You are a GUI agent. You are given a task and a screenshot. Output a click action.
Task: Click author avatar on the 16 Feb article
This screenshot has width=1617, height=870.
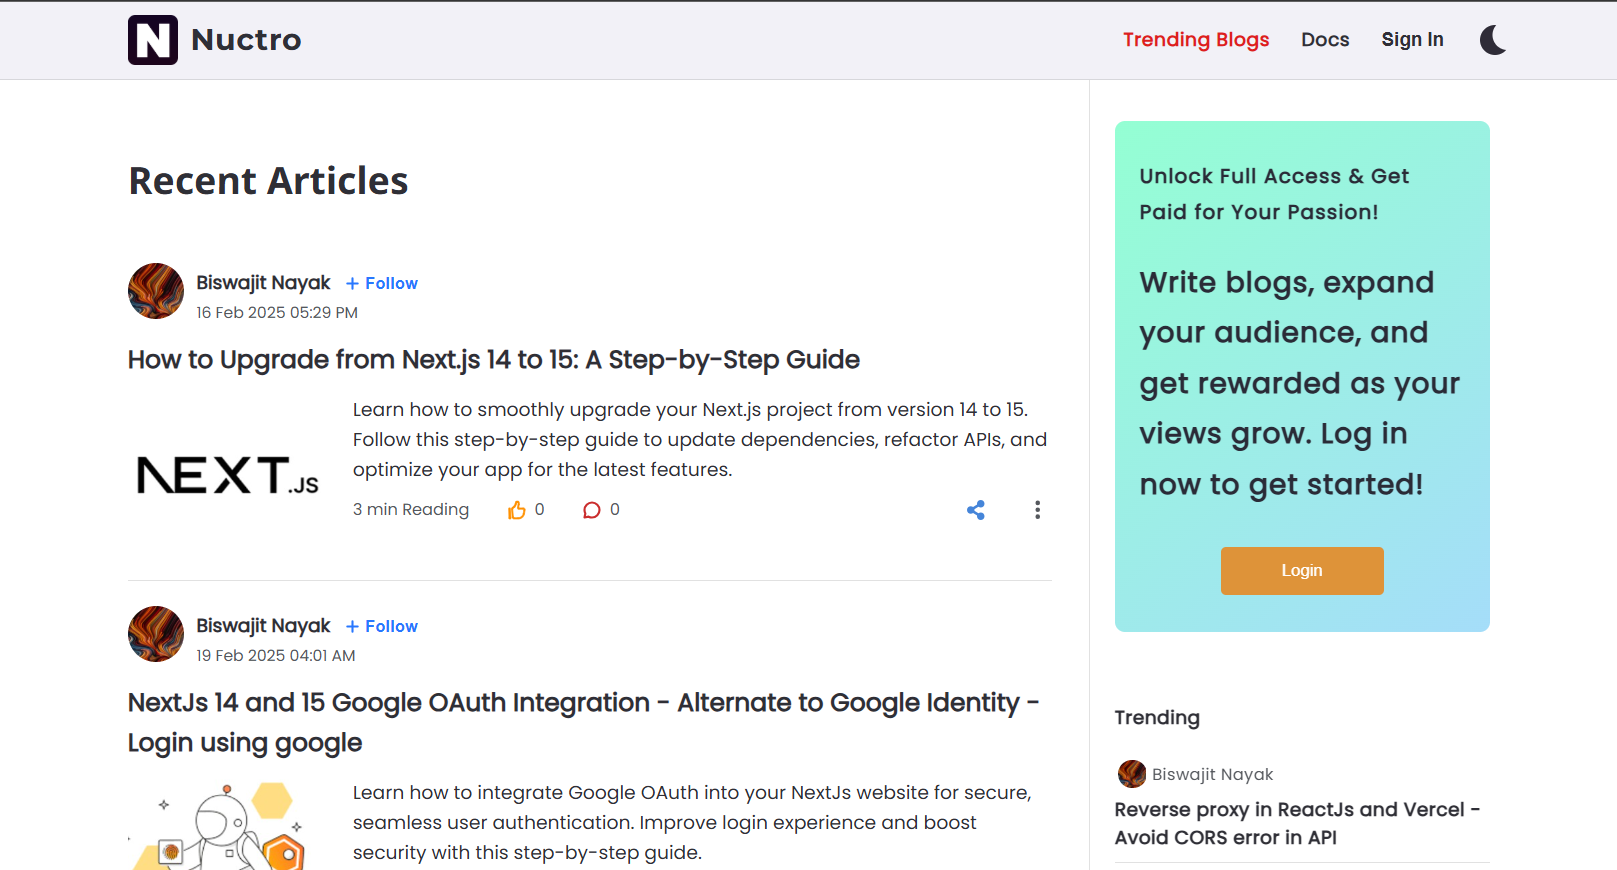(x=156, y=291)
